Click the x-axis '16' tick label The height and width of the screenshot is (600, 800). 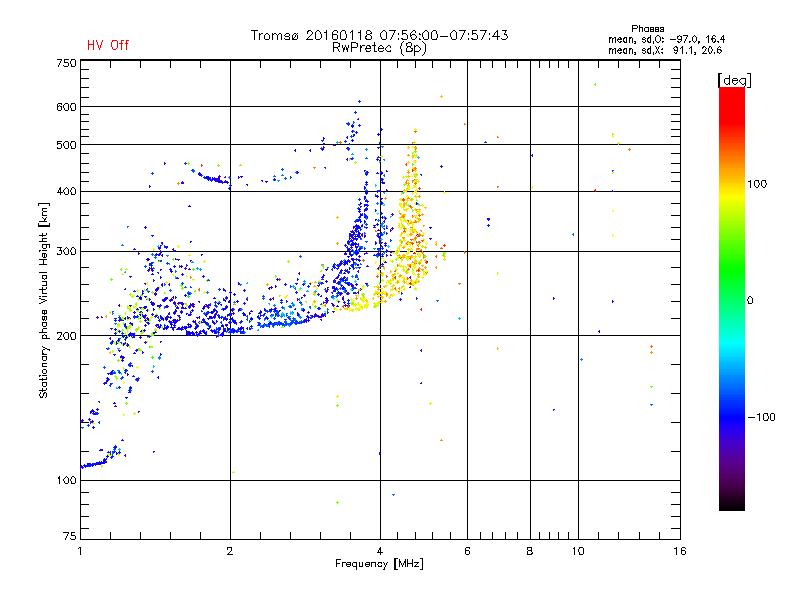tap(680, 551)
